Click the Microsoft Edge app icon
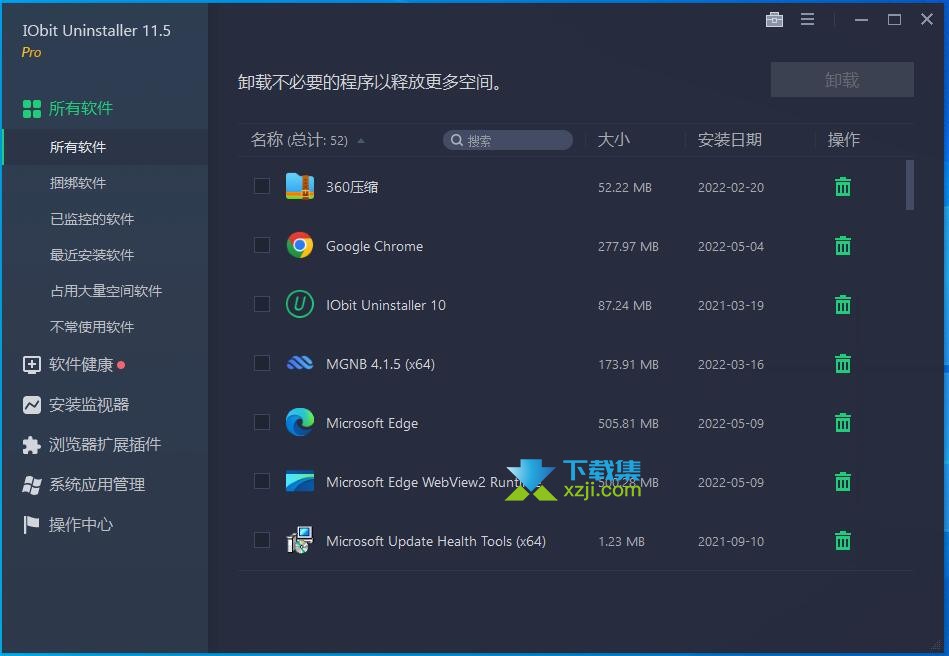The height and width of the screenshot is (656, 949). coord(300,422)
